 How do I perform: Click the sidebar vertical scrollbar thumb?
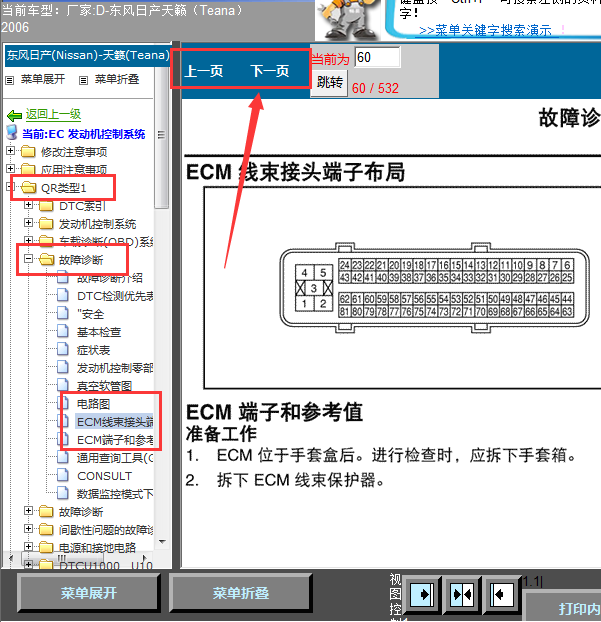pos(161,137)
